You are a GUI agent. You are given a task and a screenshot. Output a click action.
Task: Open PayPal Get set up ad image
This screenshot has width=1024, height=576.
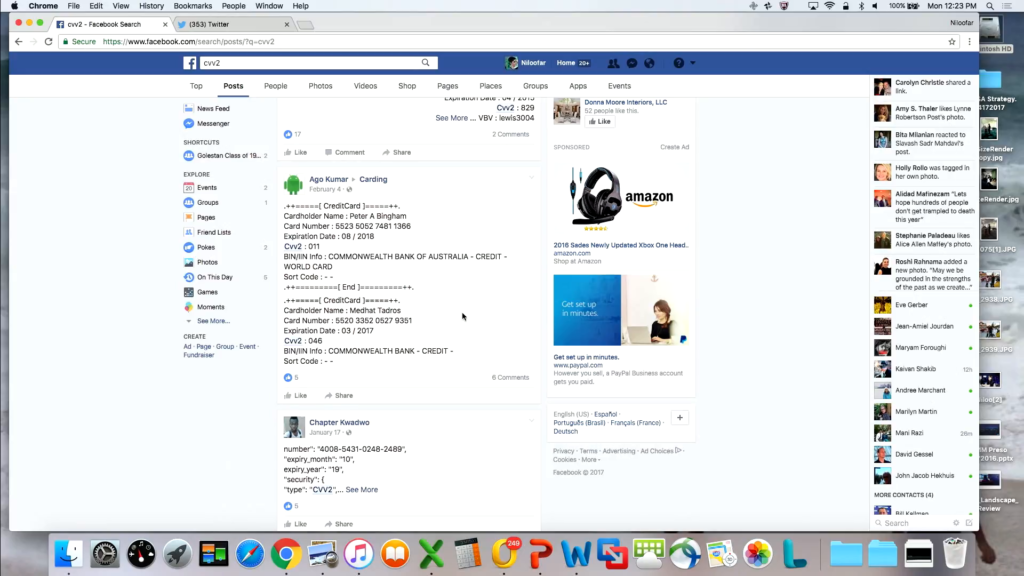point(621,310)
